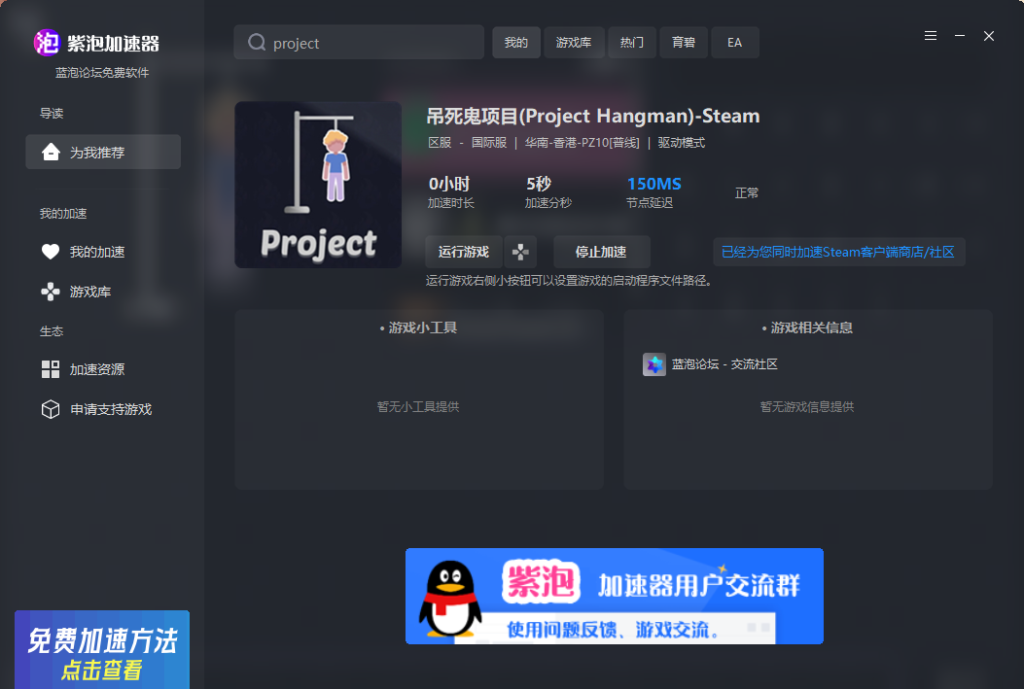The image size is (1024, 689).
Task: Click the 国际服 server text
Action: point(489,142)
